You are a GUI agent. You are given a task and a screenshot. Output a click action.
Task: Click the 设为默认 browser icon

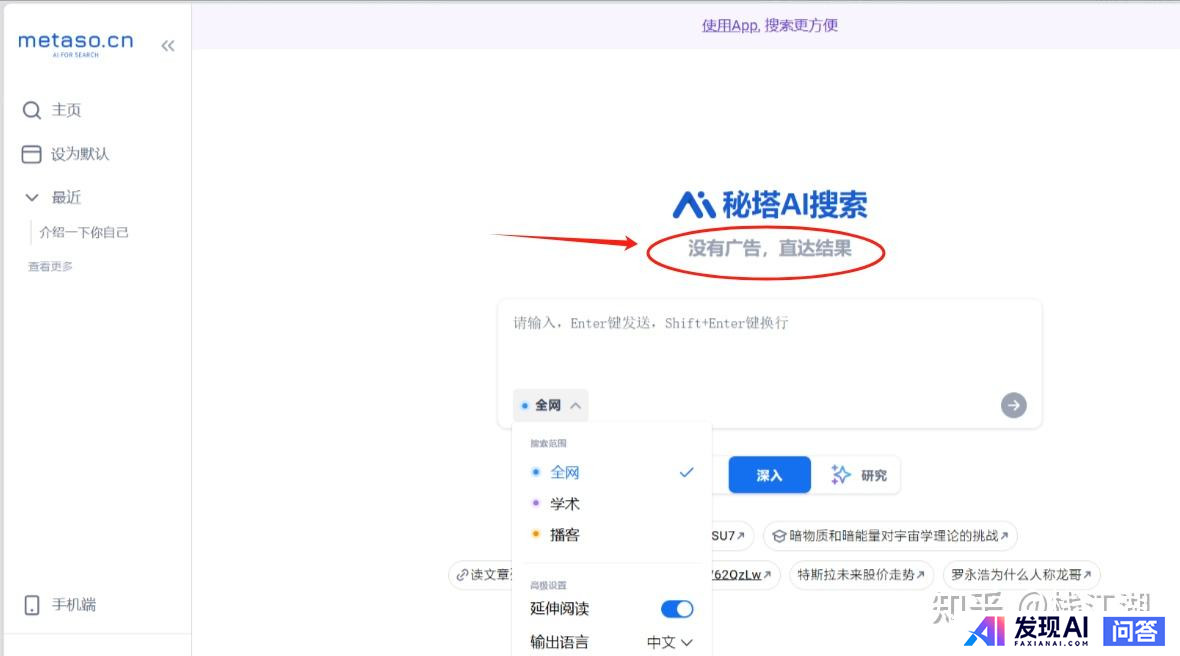(32, 154)
